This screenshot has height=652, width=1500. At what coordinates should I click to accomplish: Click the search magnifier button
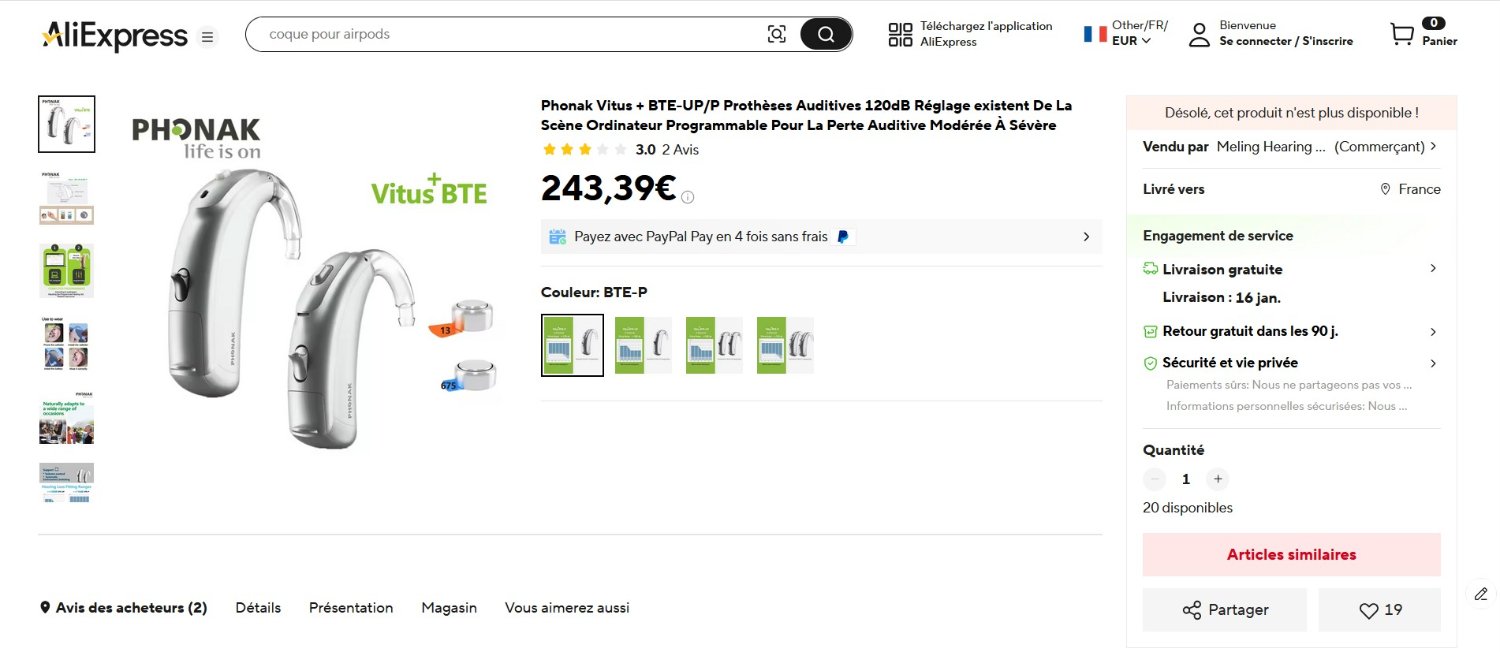[826, 35]
